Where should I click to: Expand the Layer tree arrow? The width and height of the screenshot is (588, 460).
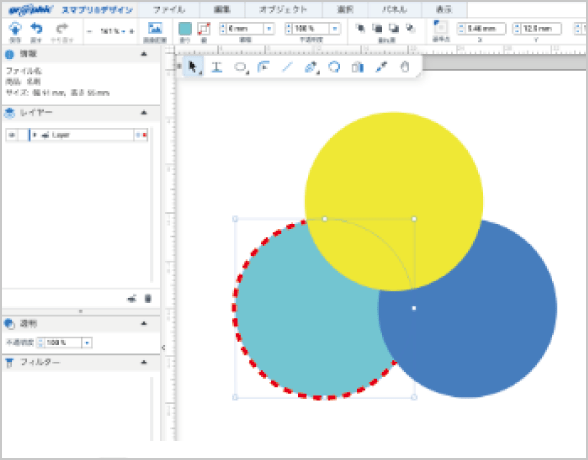point(34,135)
